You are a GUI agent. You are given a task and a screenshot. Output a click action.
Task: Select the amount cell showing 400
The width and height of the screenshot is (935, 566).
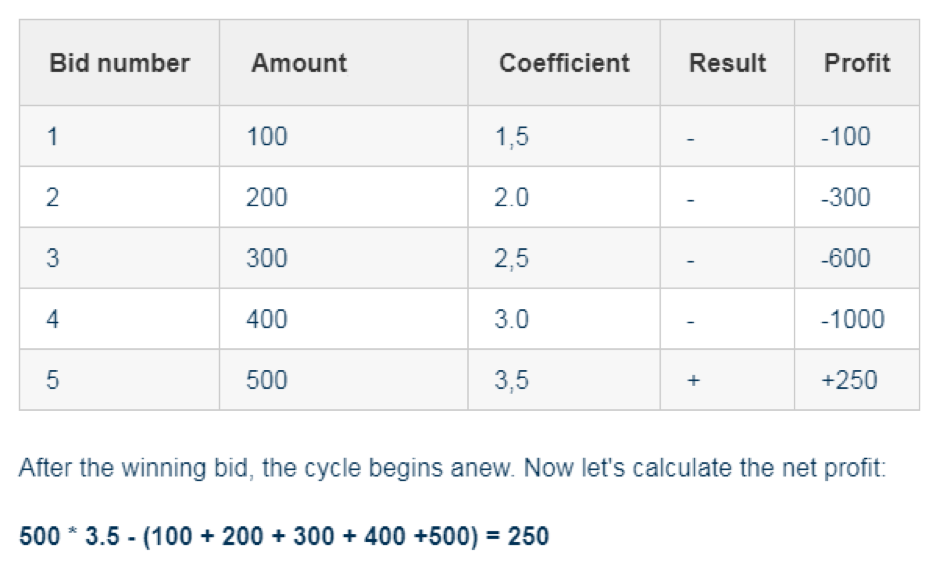343,319
